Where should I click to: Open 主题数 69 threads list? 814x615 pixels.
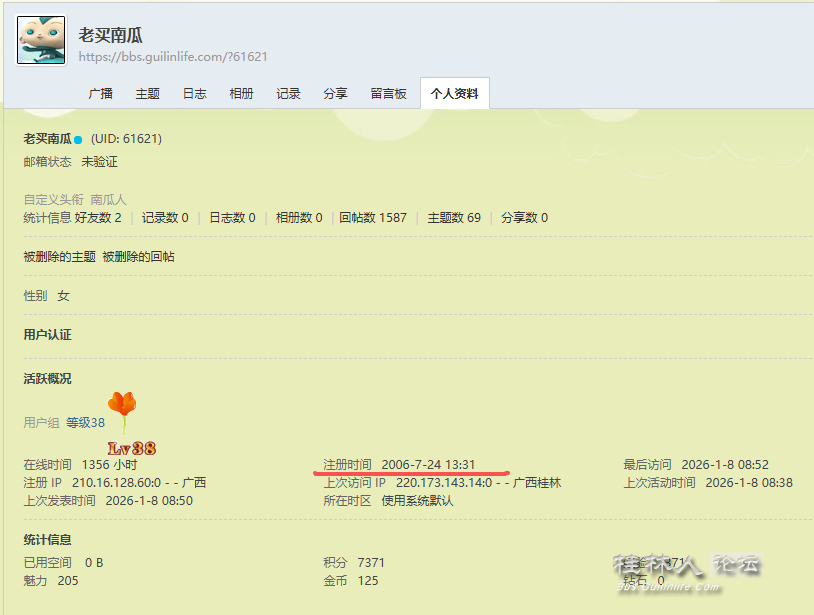tap(454, 217)
